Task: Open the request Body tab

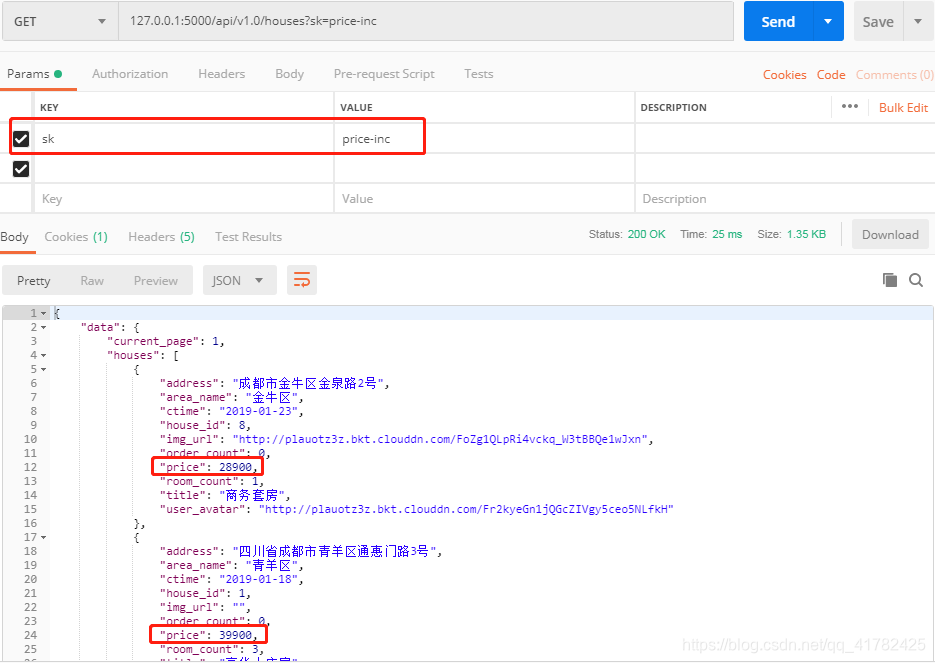Action: [290, 74]
